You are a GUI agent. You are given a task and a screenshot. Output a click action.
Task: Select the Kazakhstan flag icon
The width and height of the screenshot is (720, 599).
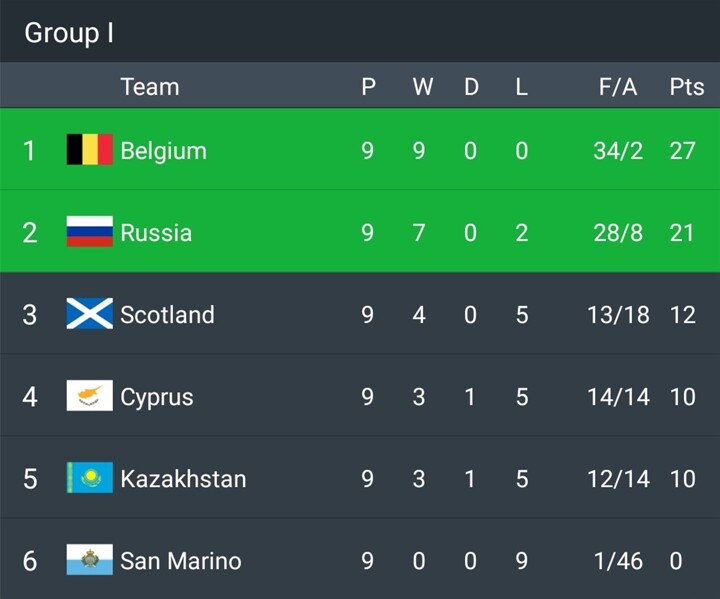pyautogui.click(x=89, y=478)
